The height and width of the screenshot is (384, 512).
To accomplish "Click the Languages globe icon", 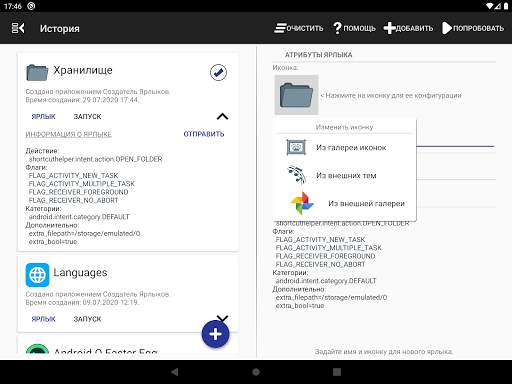I will pos(37,275).
